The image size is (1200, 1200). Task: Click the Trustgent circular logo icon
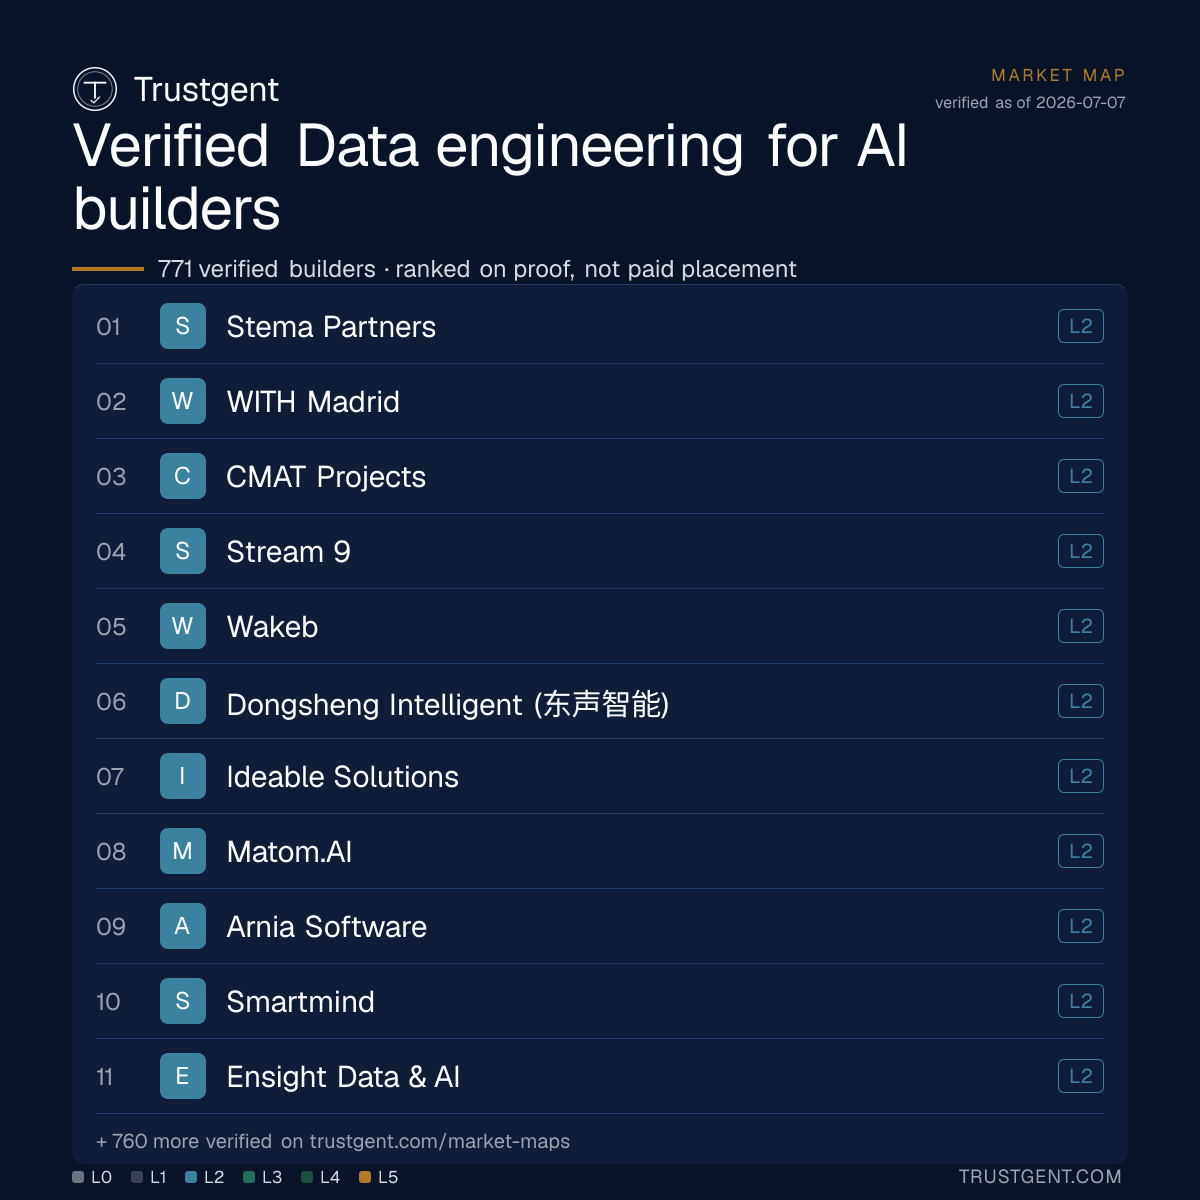95,89
